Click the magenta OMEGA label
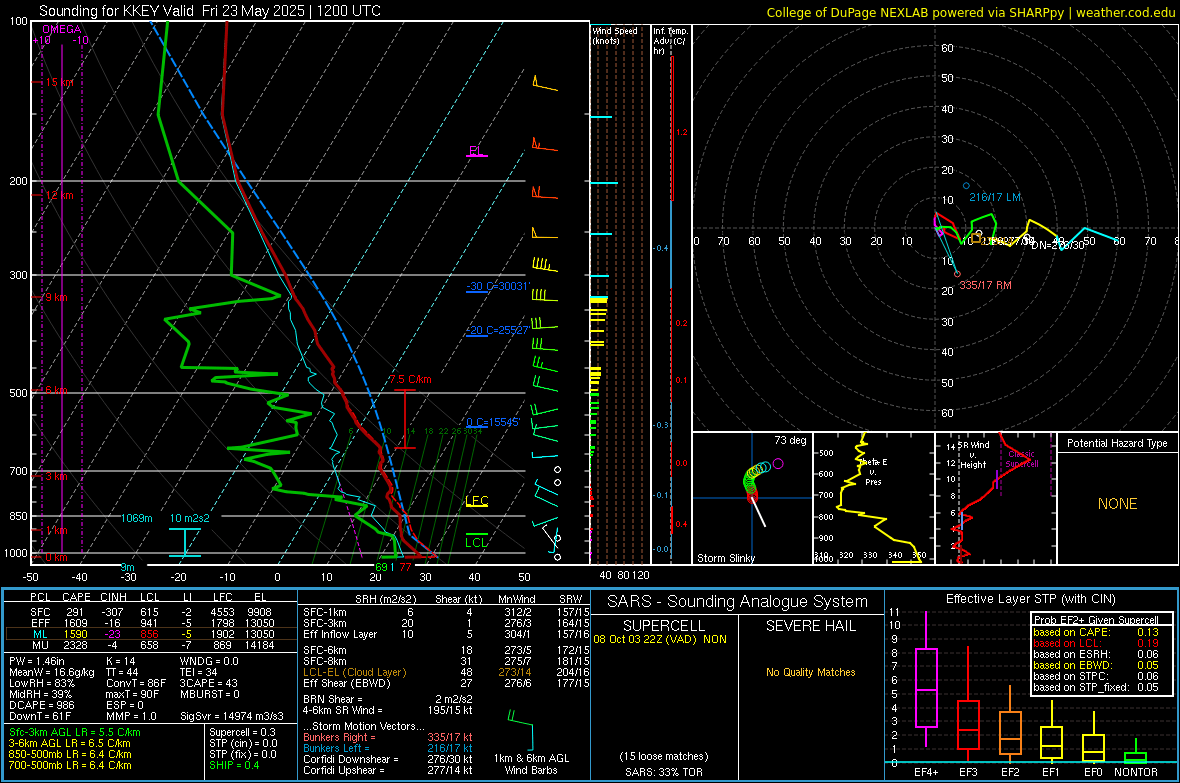The height and width of the screenshot is (783, 1180). tap(62, 29)
